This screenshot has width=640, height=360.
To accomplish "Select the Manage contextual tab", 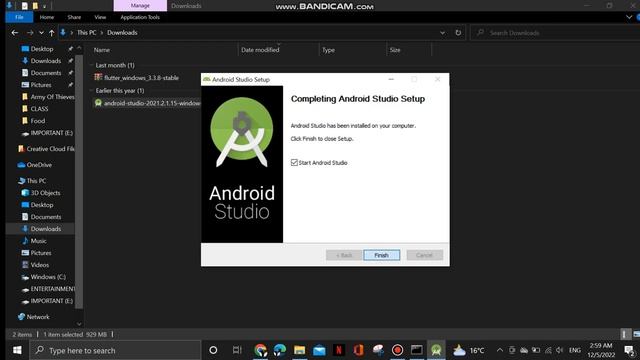I will pos(140,6).
